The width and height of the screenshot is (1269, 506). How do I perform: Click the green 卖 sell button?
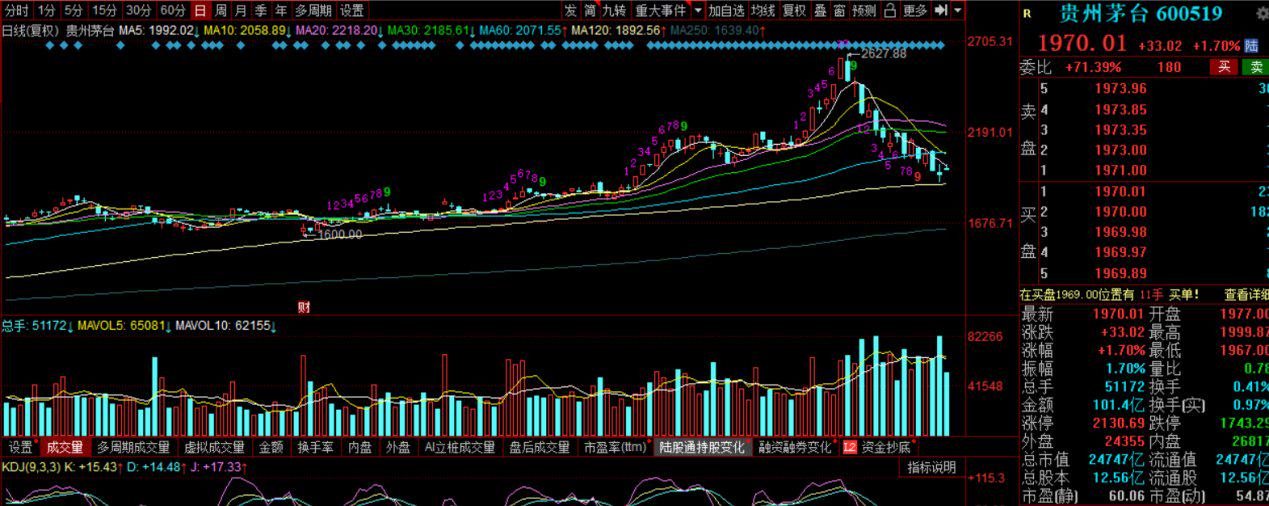pos(1254,67)
